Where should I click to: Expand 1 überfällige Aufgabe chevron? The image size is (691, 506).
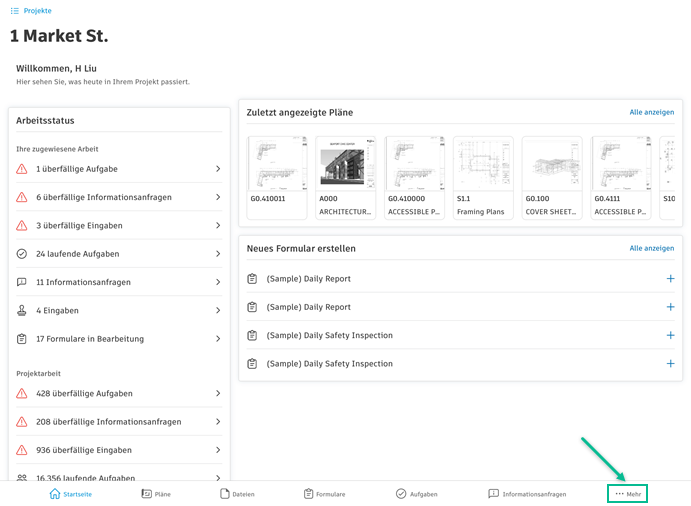point(218,169)
